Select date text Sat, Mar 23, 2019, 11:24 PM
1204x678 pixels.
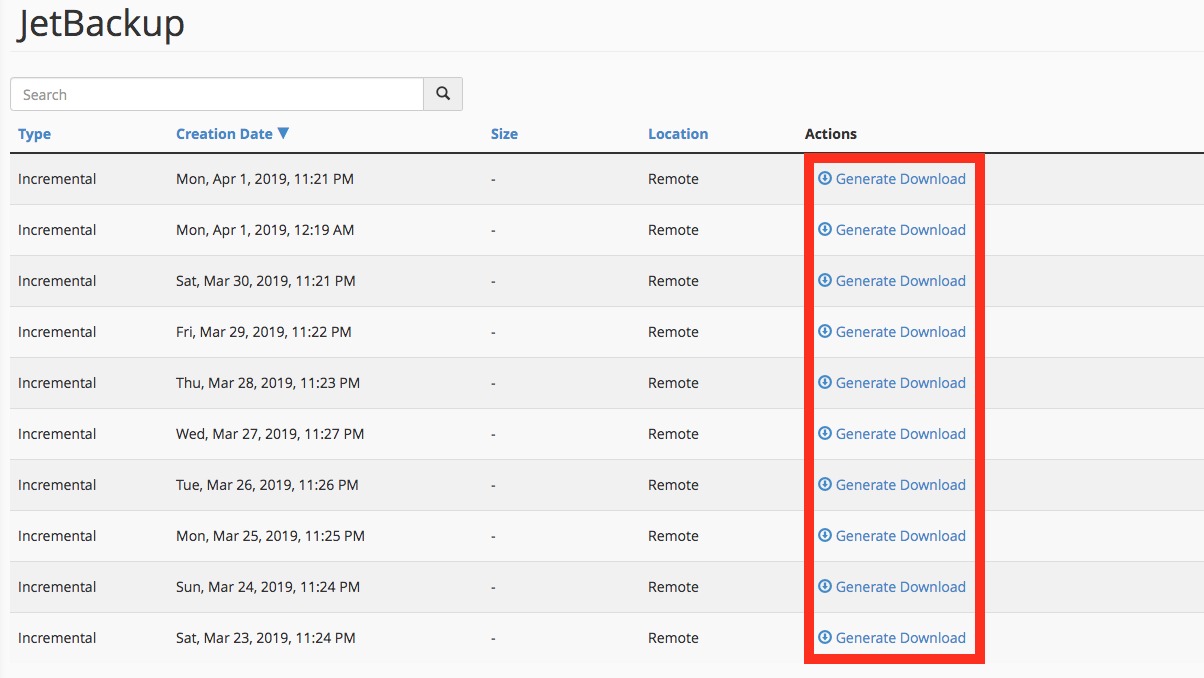click(x=266, y=638)
